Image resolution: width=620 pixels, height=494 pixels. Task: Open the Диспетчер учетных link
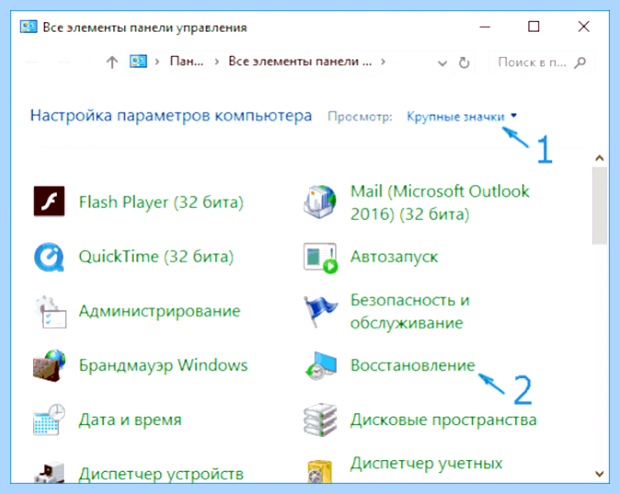coord(426,463)
